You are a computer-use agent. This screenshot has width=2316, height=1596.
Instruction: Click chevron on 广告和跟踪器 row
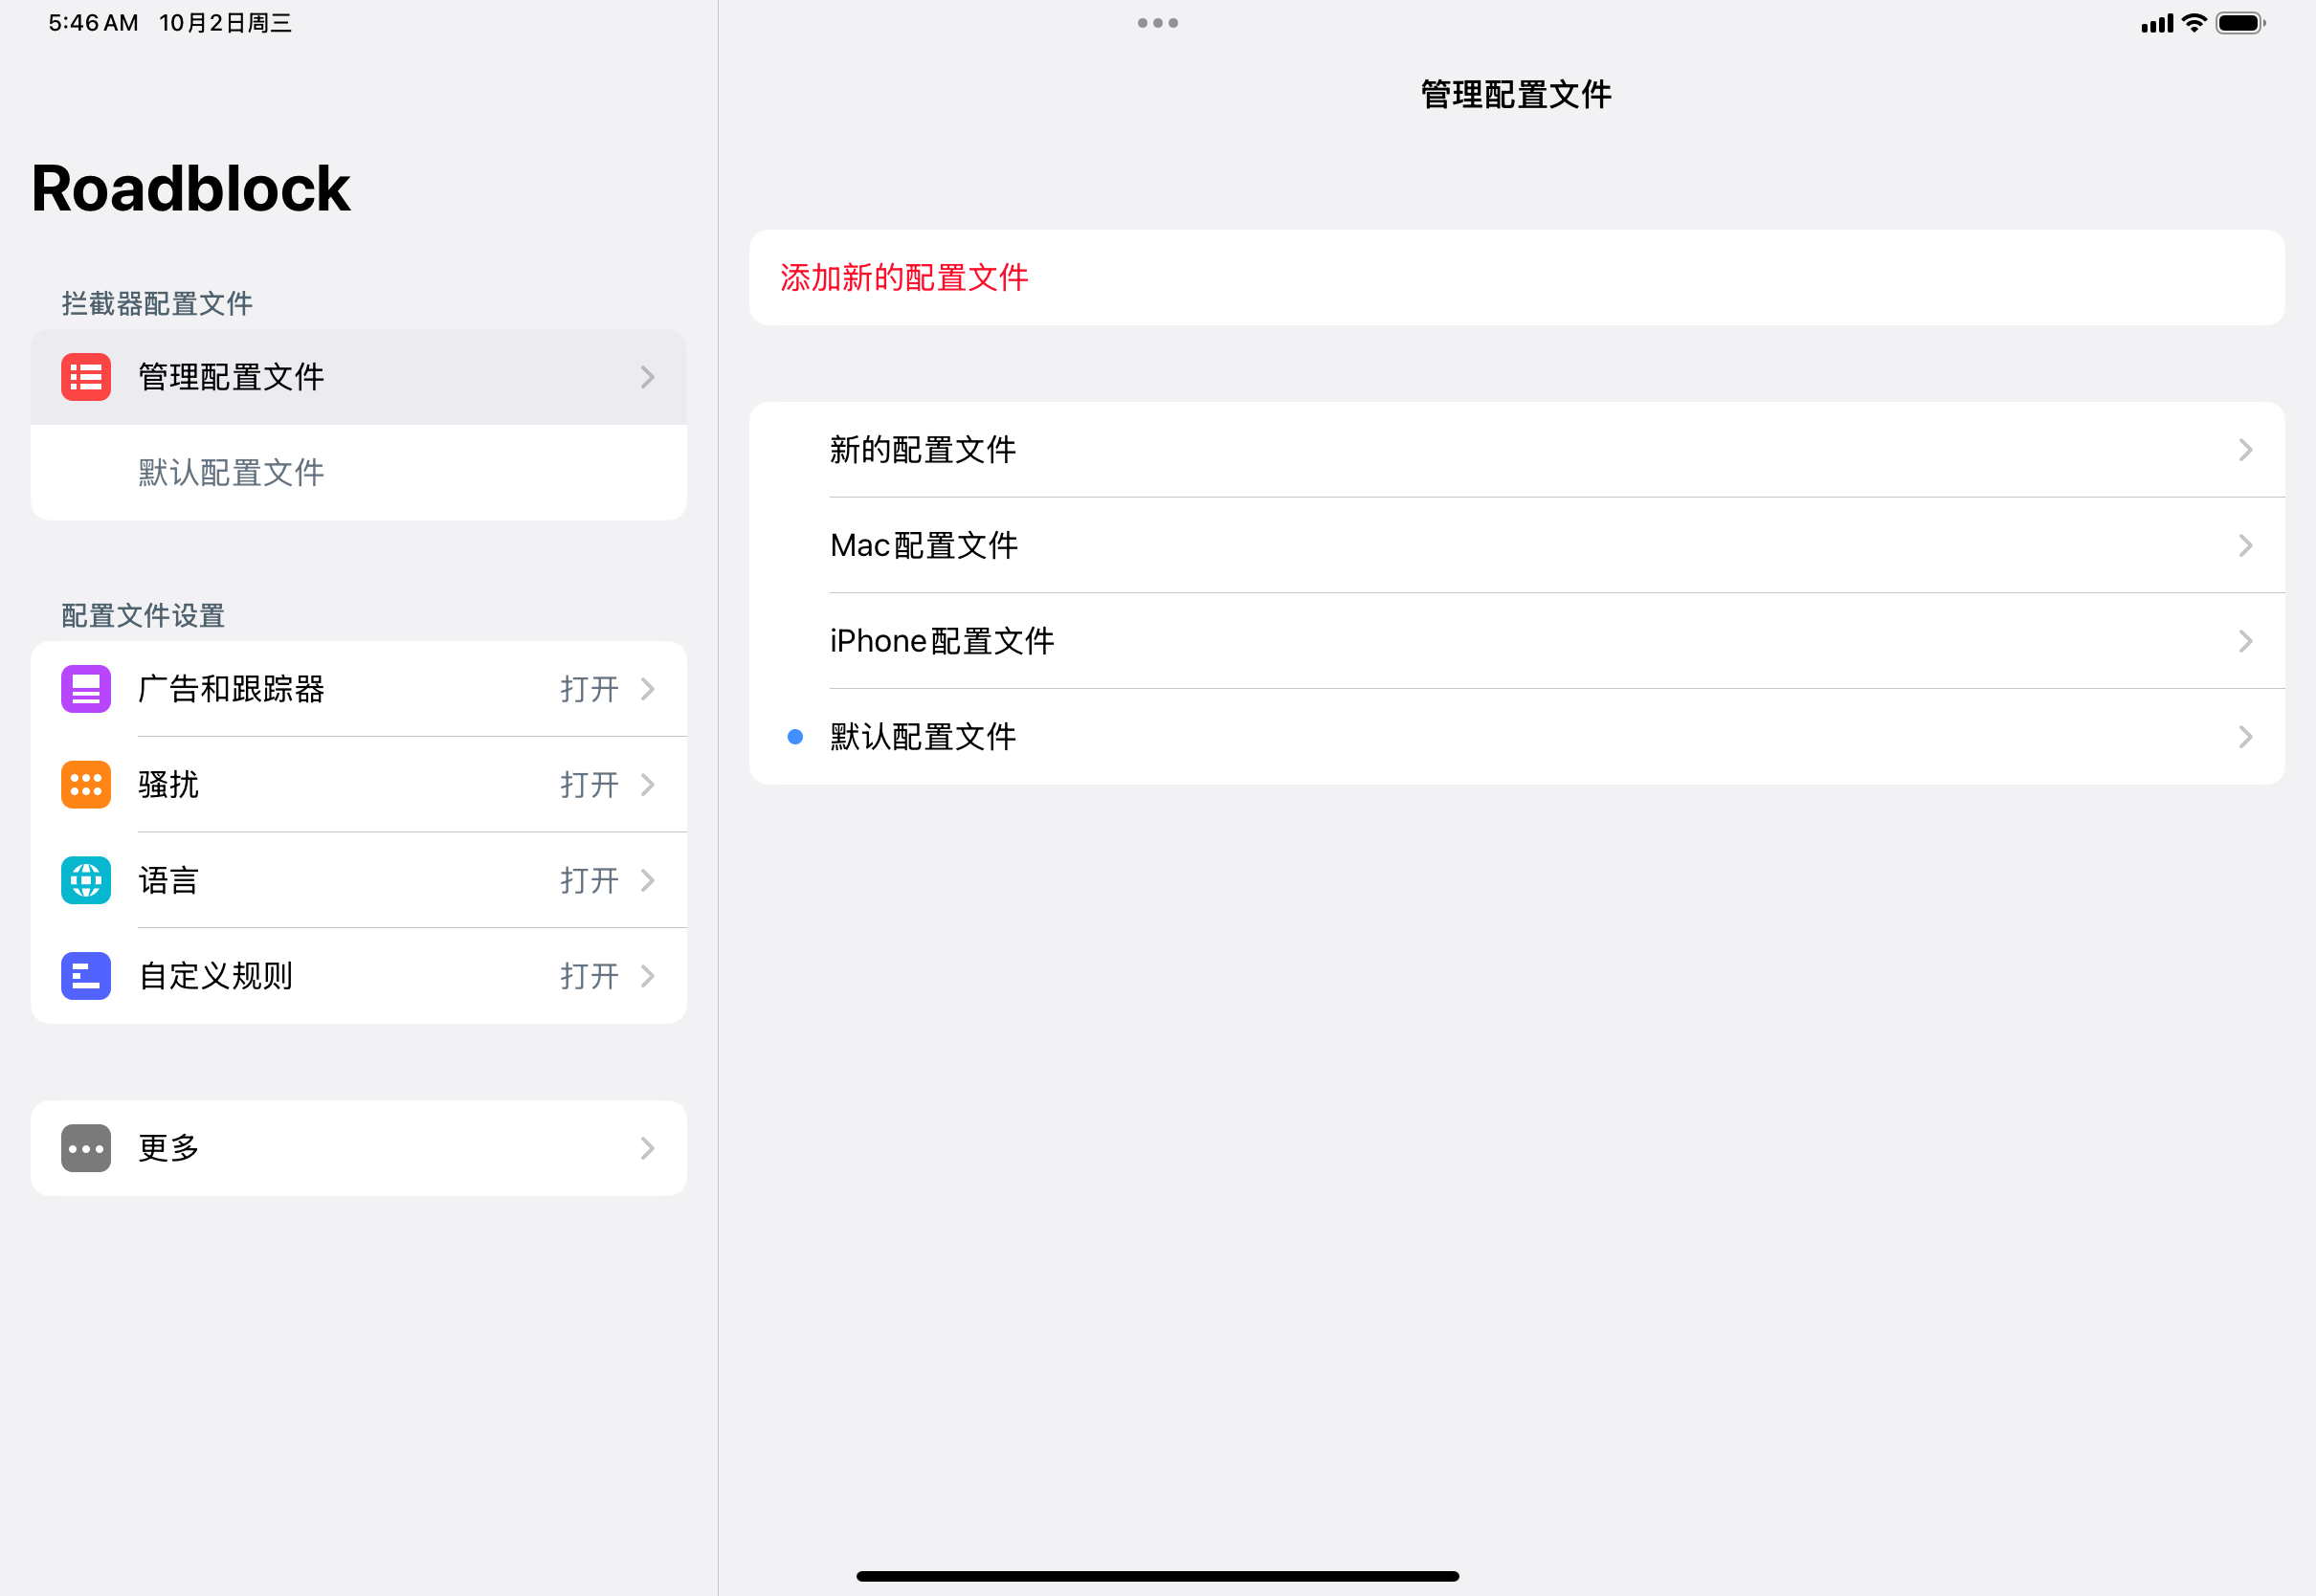click(x=647, y=689)
